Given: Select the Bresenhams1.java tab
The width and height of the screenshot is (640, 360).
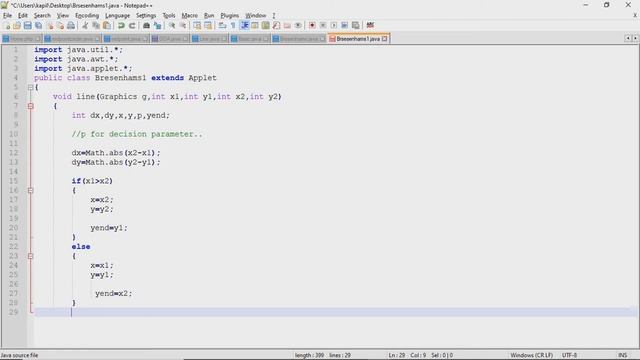Looking at the screenshot, I should 358,39.
